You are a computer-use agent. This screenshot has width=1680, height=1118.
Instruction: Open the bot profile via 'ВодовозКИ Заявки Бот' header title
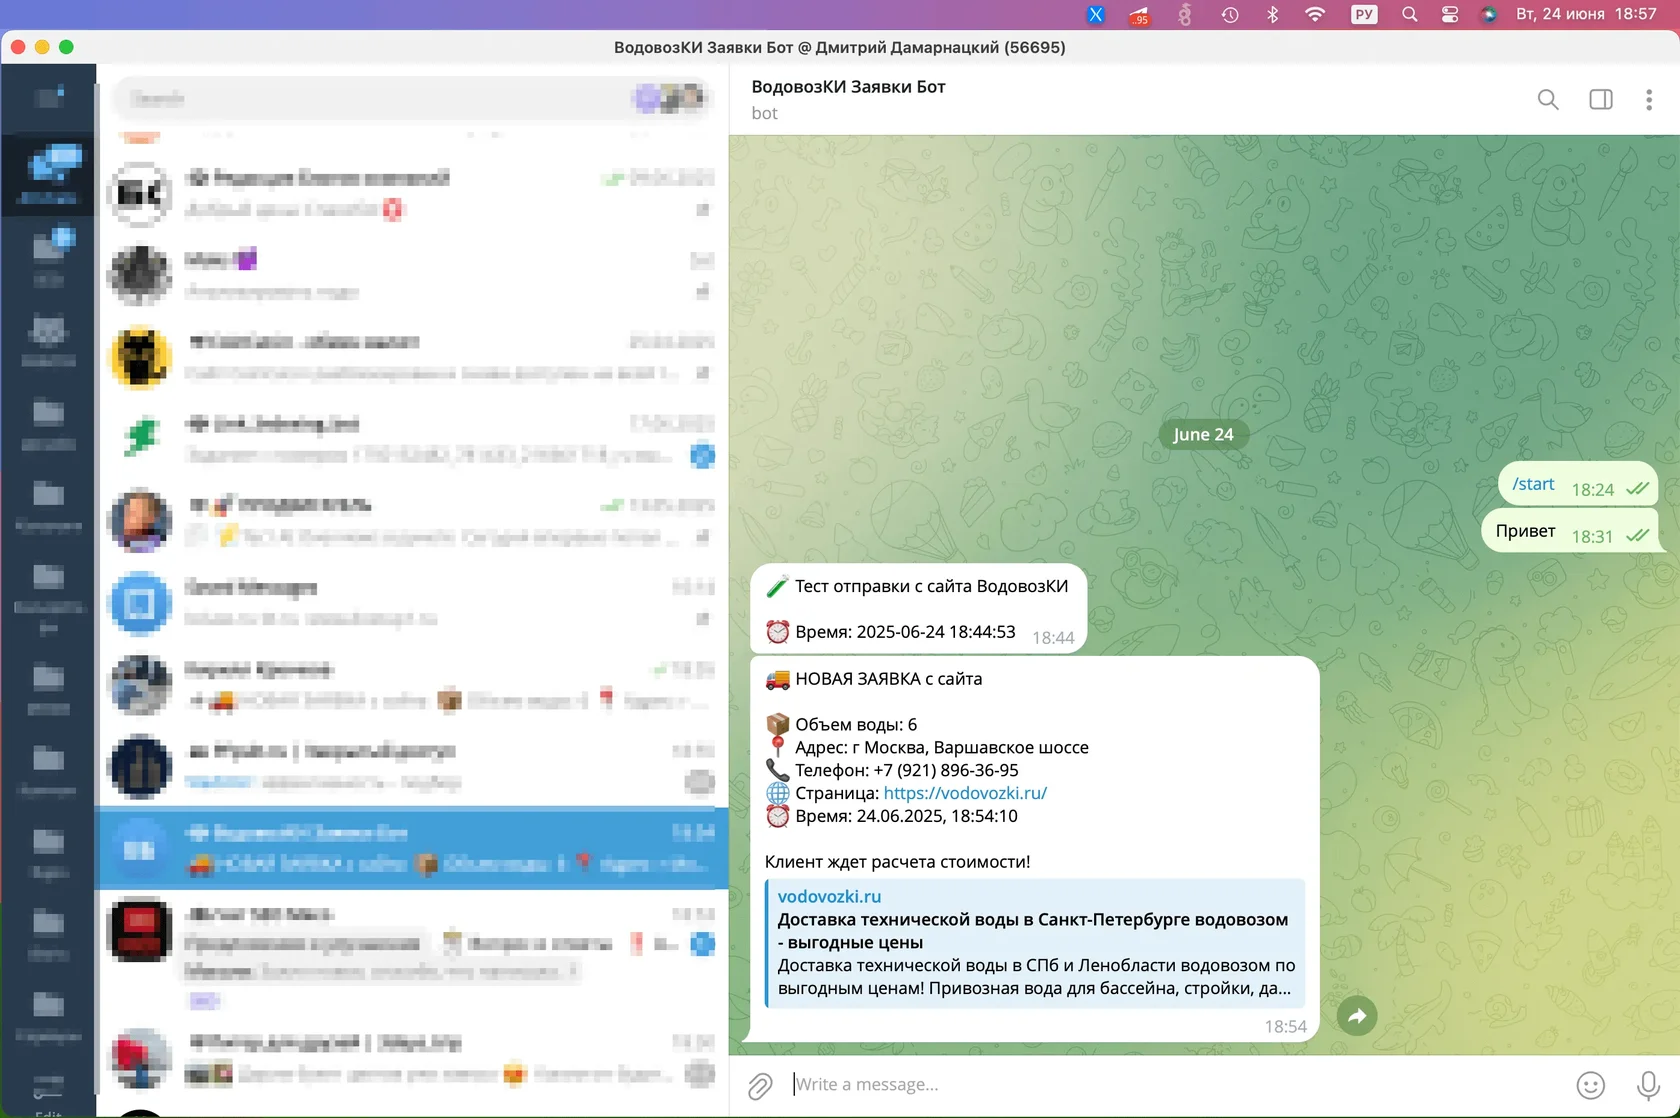[x=849, y=87]
